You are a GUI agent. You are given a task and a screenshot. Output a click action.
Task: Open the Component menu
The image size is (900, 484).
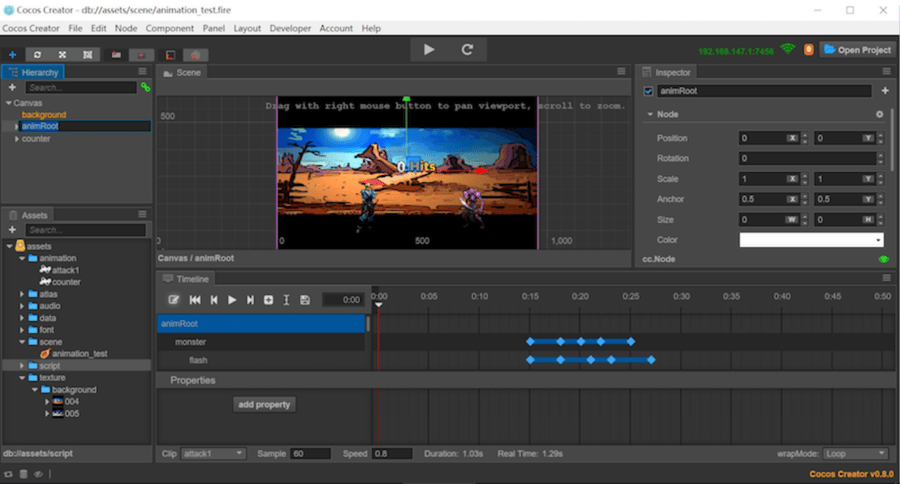click(170, 28)
